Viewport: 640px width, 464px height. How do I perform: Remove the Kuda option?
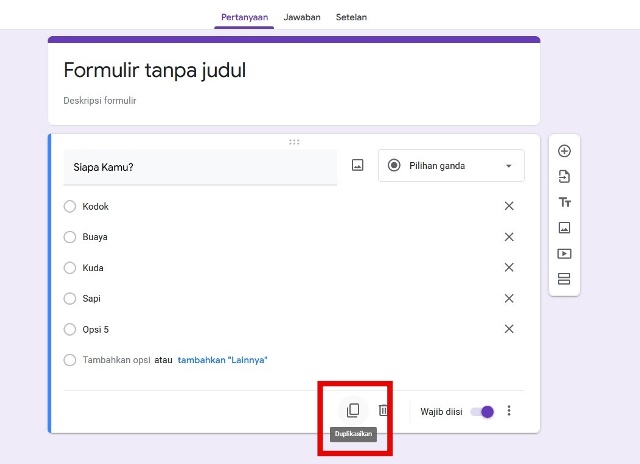(x=509, y=267)
